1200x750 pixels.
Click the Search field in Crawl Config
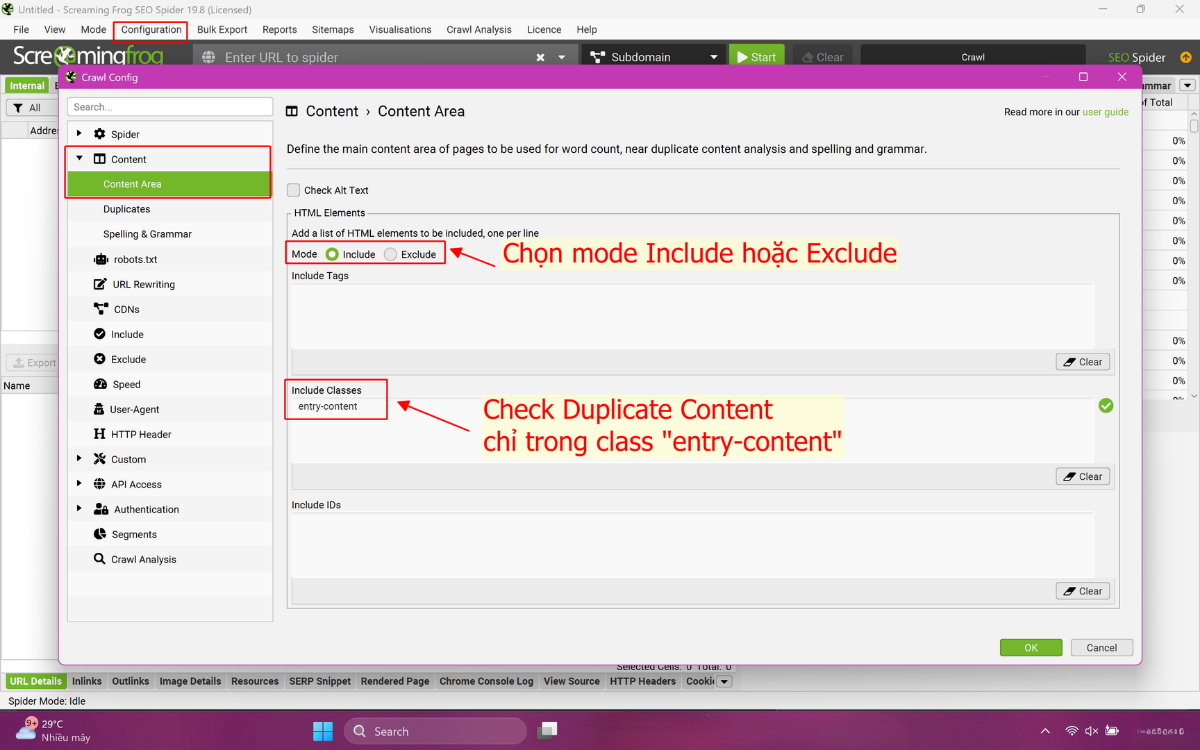point(170,106)
